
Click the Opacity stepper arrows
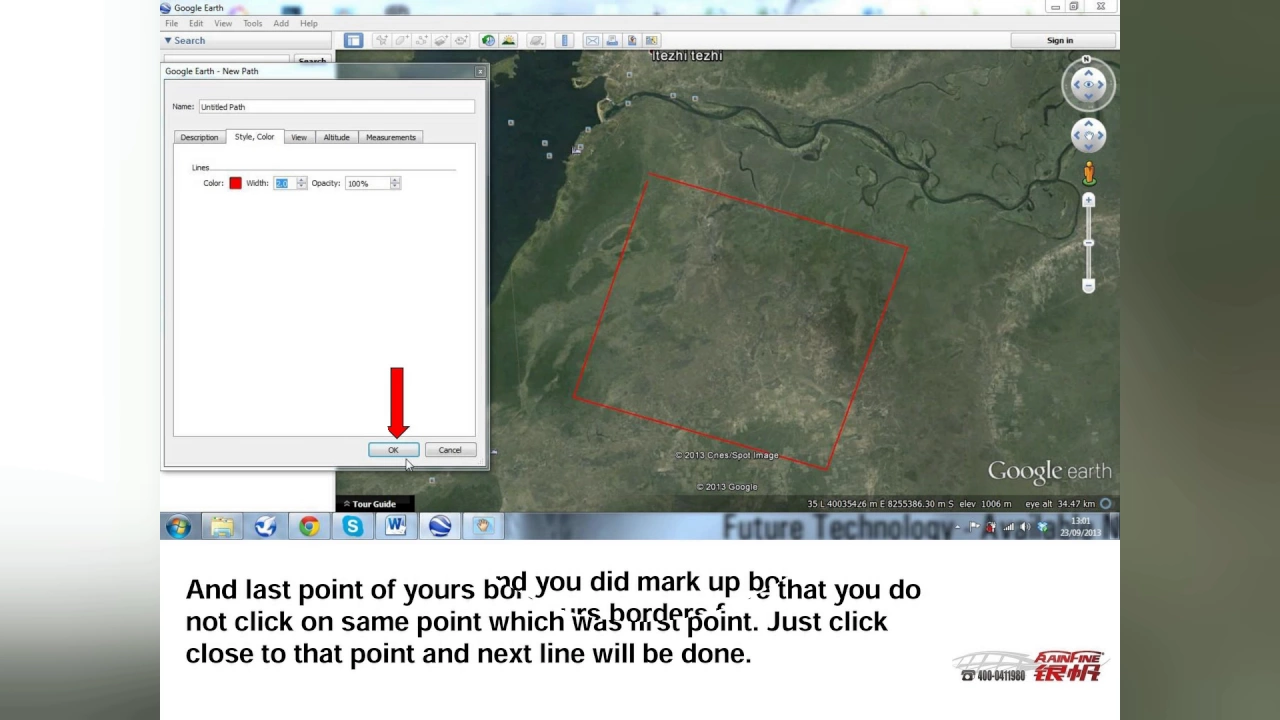(x=395, y=183)
